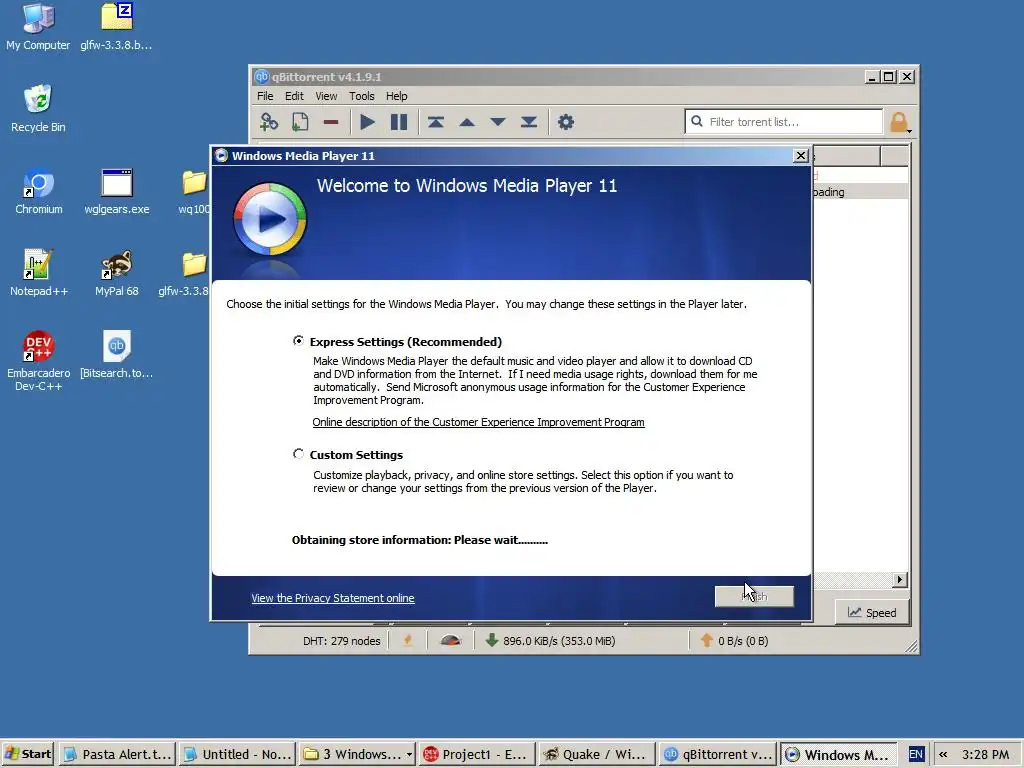Switch to Untitled - No... taskbar window
1024x768 pixels.
238,754
